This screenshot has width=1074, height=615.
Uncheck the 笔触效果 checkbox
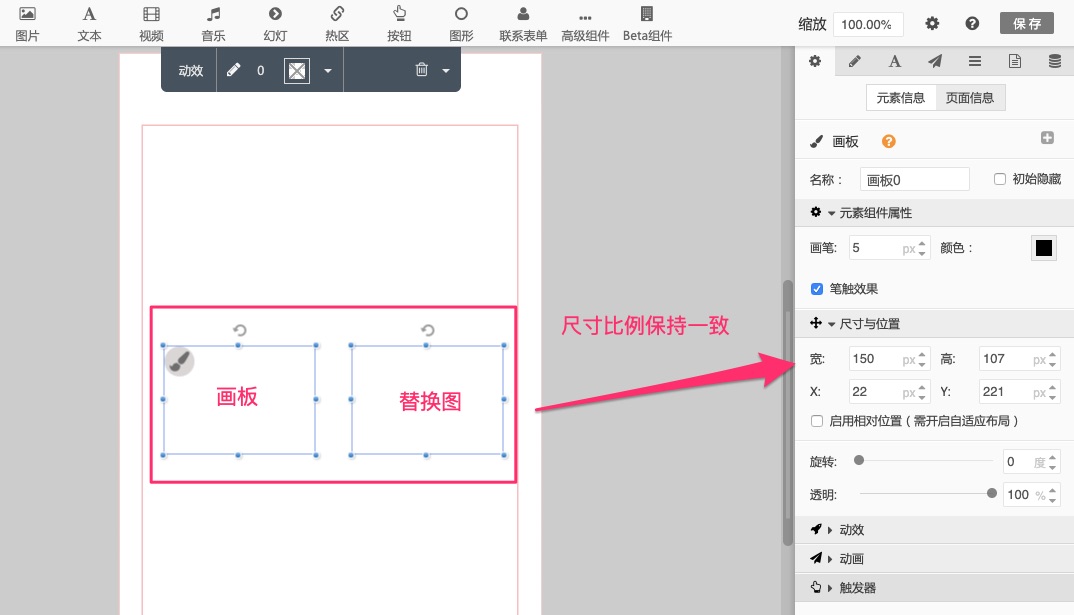(x=817, y=289)
